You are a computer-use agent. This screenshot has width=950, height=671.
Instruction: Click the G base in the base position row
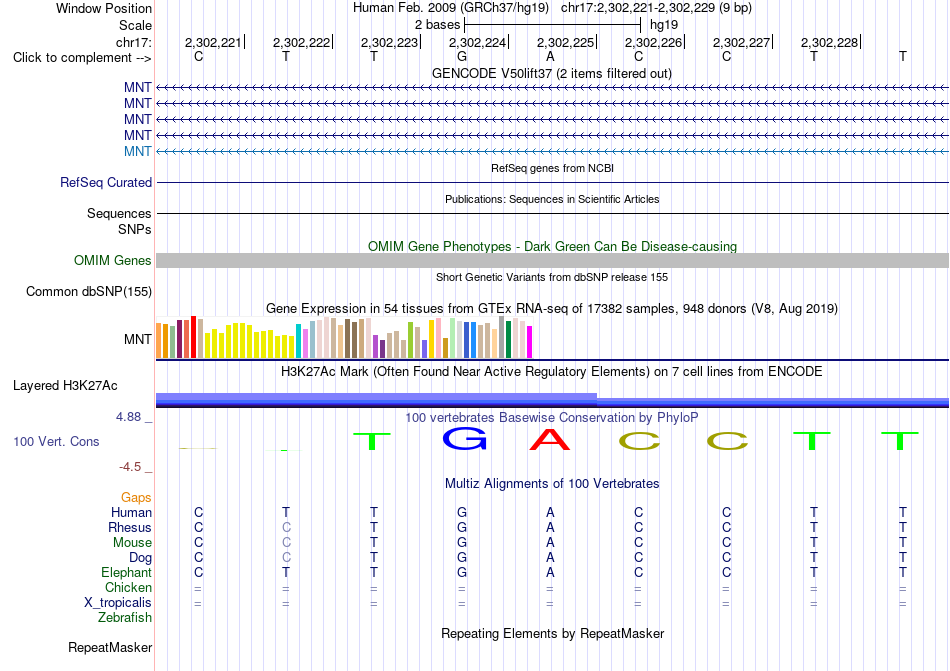click(x=462, y=56)
